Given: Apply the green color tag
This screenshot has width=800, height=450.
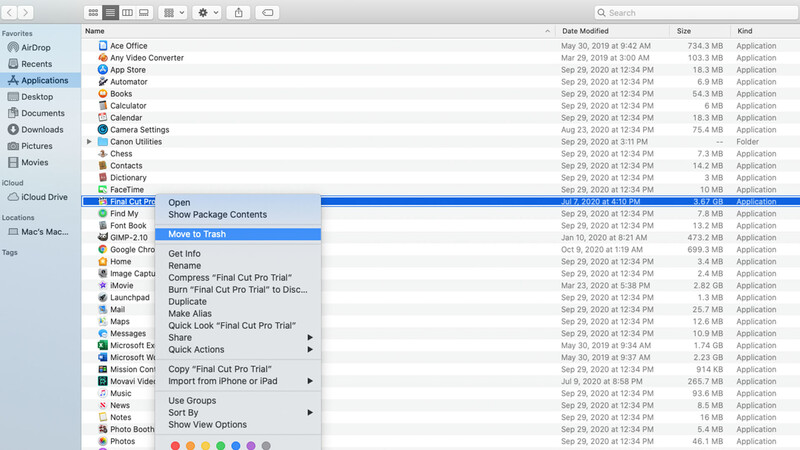Looking at the screenshot, I should click(x=220, y=446).
